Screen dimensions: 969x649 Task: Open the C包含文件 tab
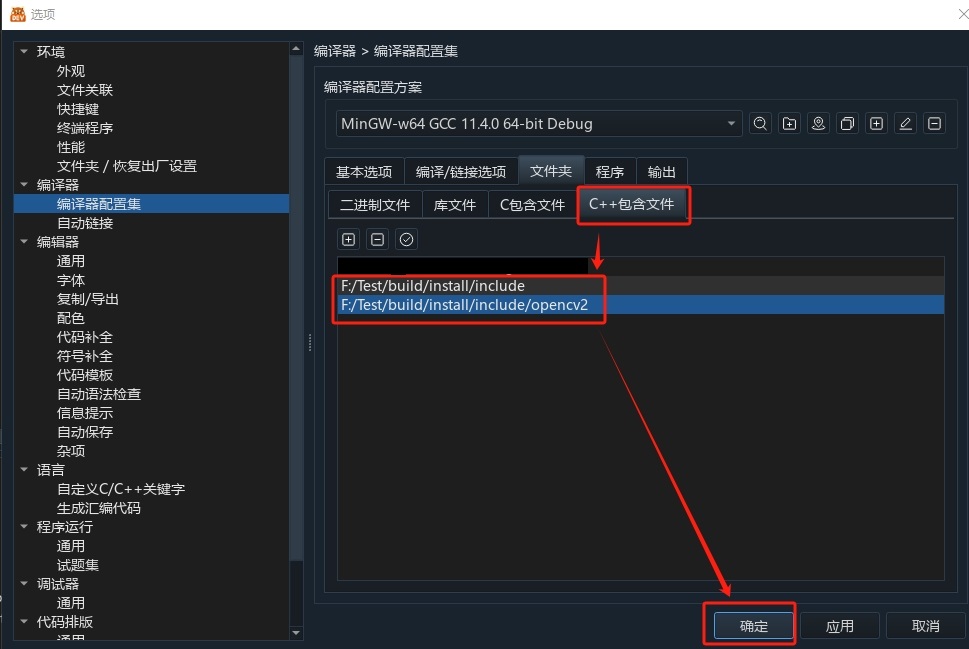[x=531, y=205]
